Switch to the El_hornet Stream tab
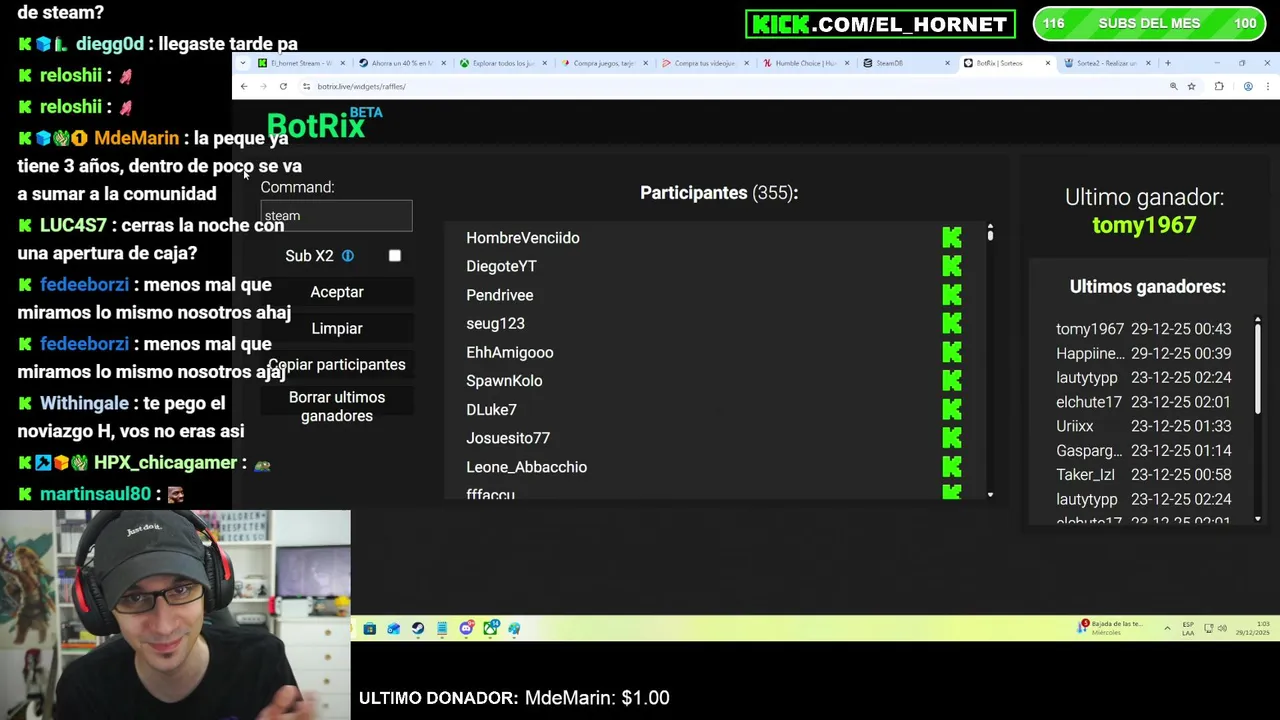Viewport: 1280px width, 720px height. [x=301, y=63]
